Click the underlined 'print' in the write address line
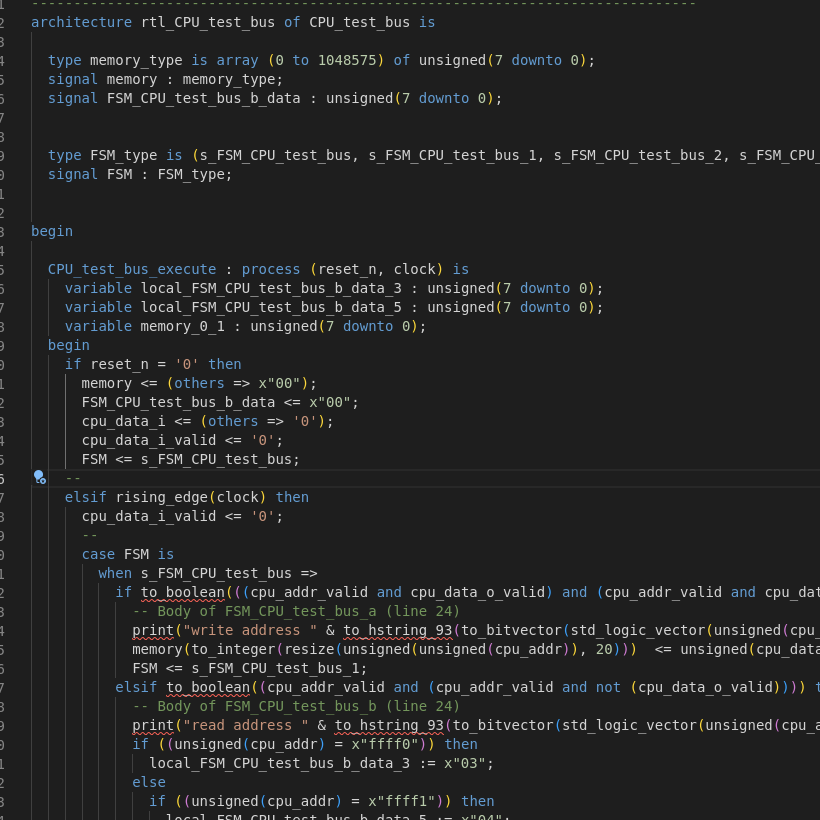 pyautogui.click(x=152, y=630)
